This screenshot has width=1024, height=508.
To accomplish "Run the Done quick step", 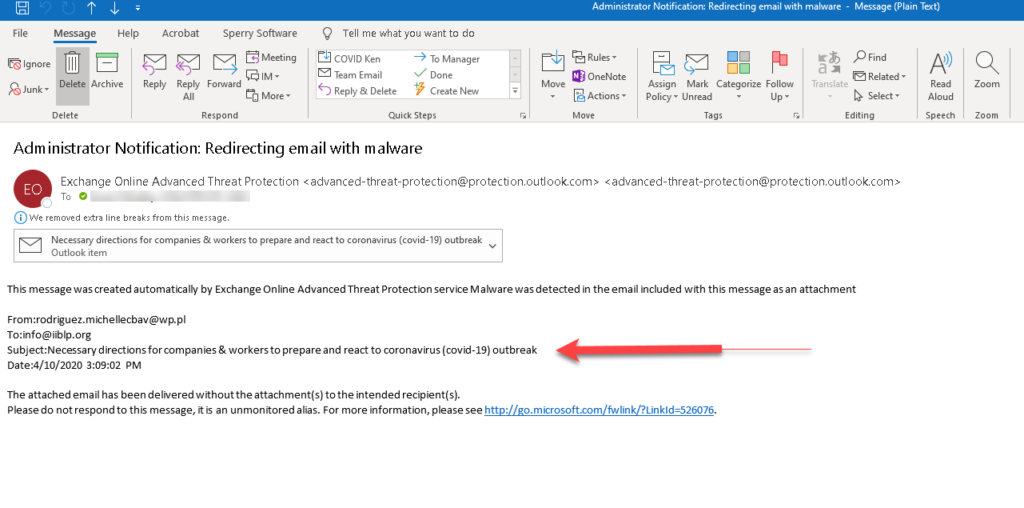I will click(x=433, y=75).
